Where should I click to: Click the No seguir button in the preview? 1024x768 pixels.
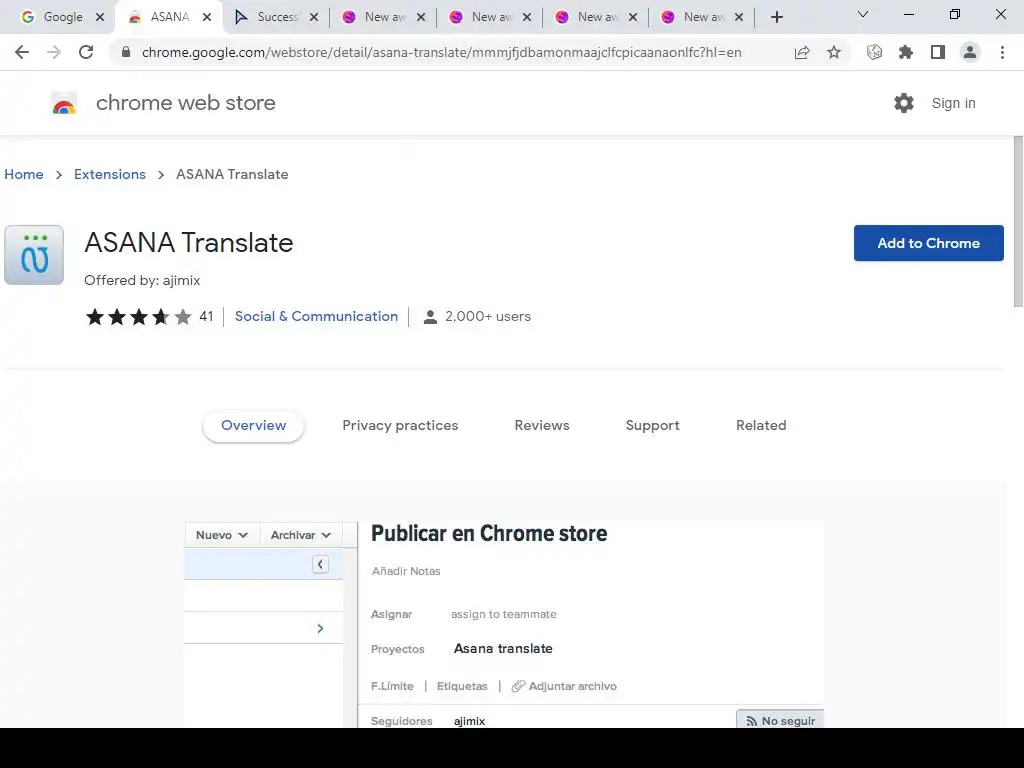pyautogui.click(x=780, y=720)
